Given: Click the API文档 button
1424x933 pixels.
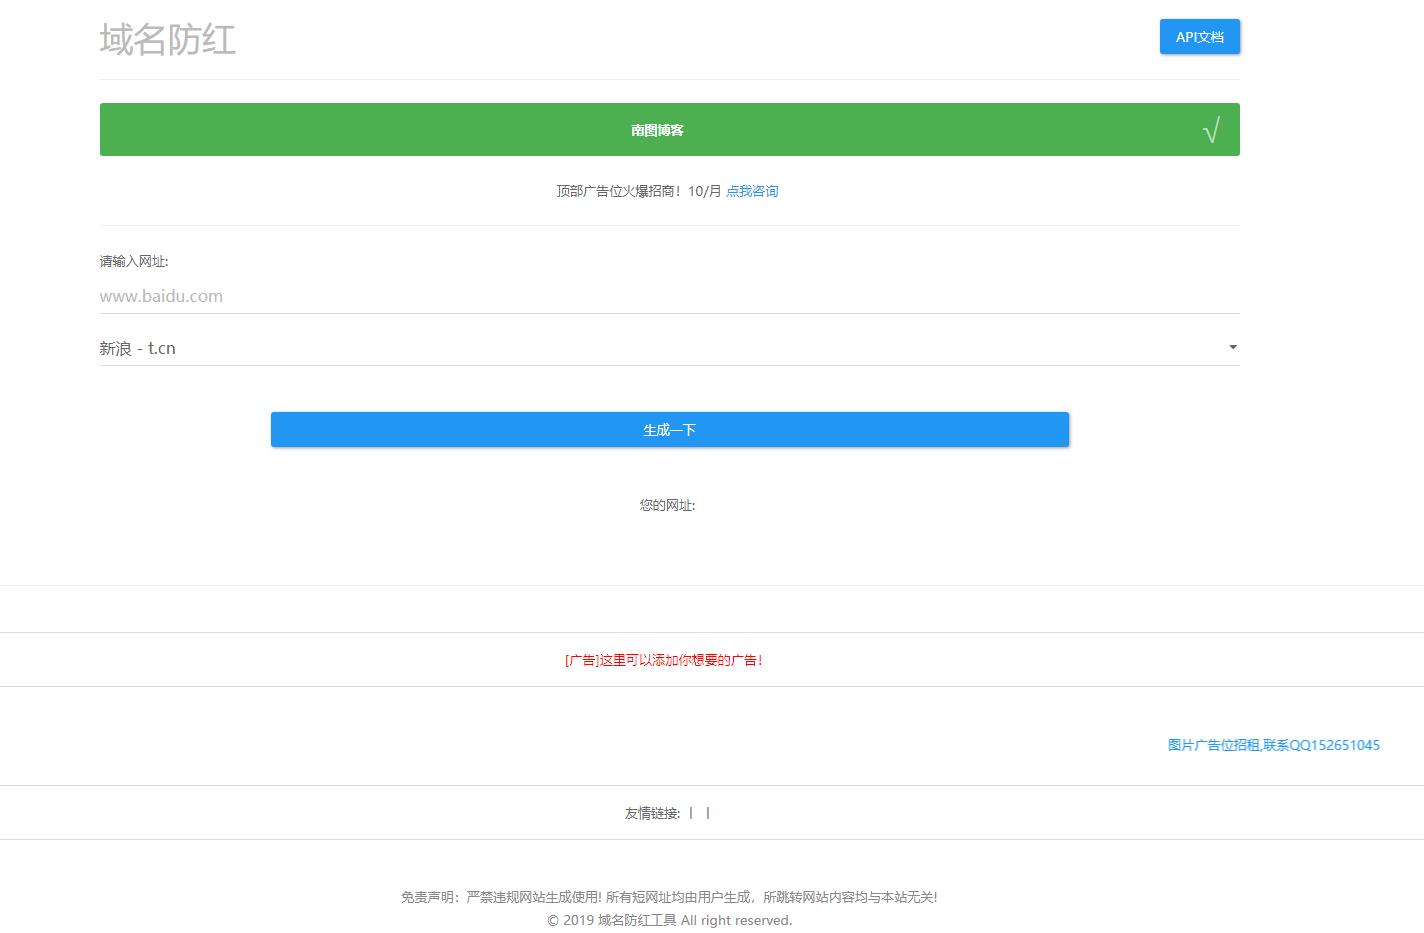Looking at the screenshot, I should point(1199,37).
